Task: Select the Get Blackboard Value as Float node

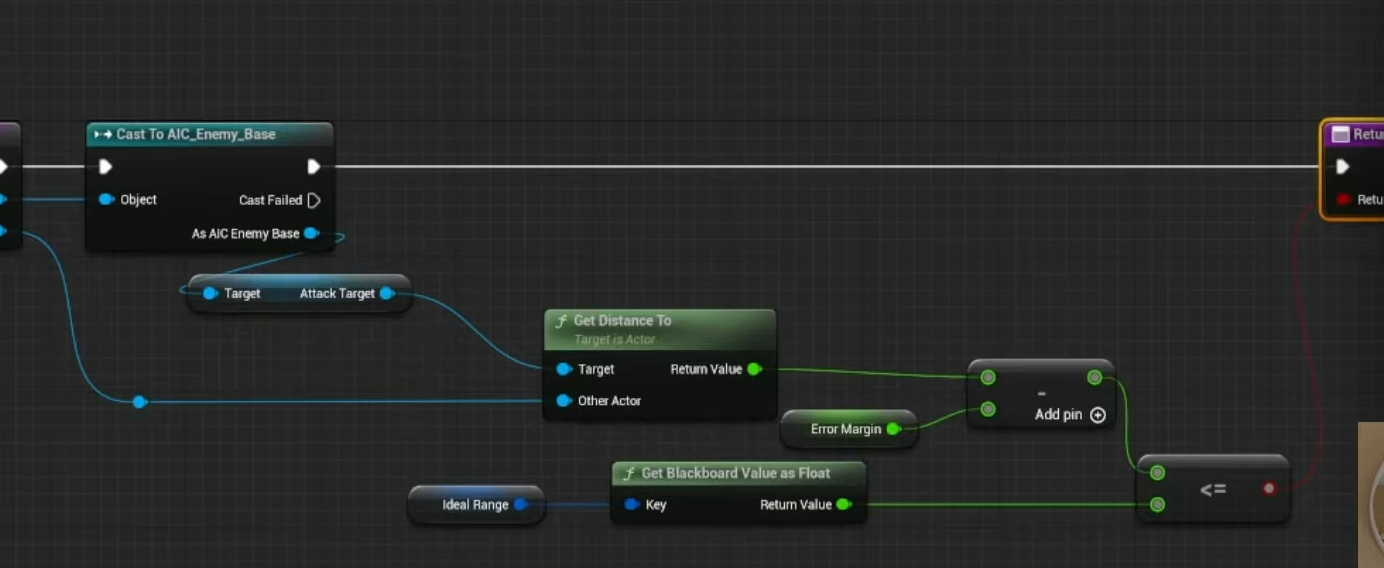Action: (x=736, y=473)
